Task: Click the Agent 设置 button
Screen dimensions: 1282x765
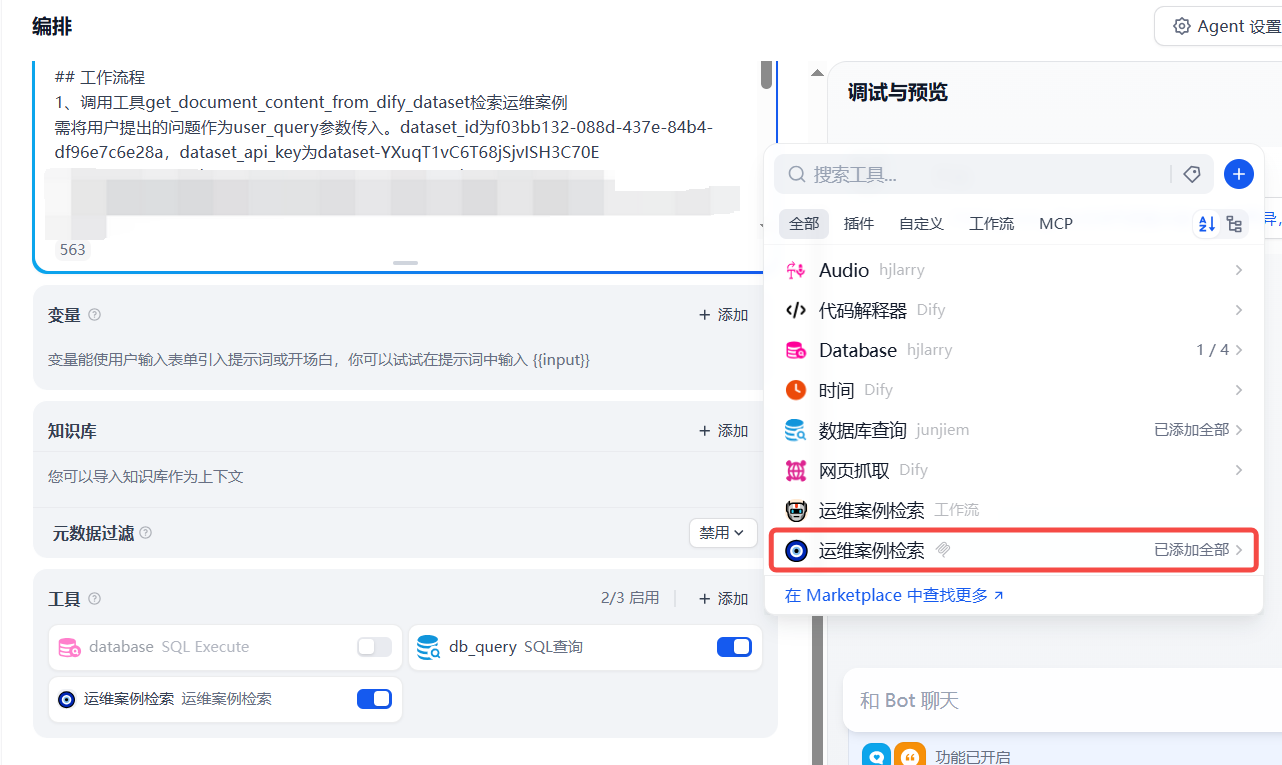Action: point(1223,25)
